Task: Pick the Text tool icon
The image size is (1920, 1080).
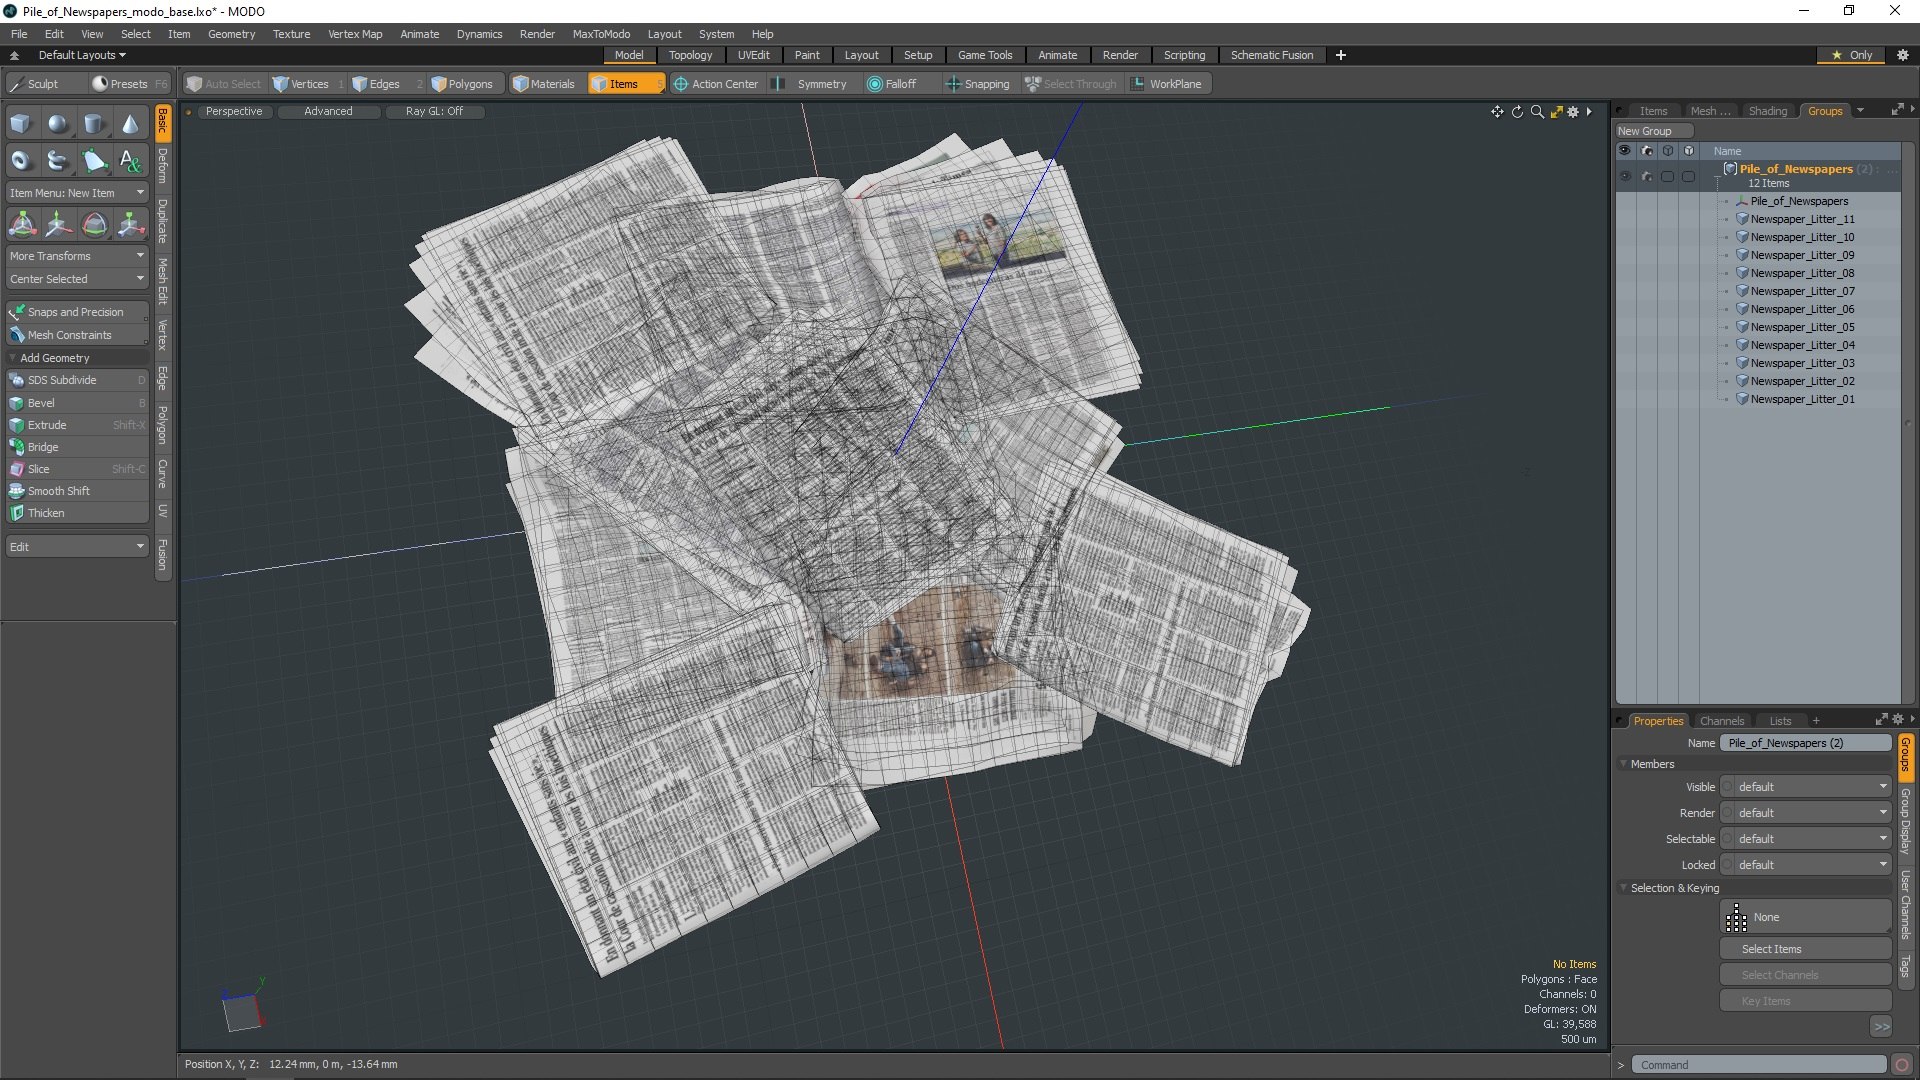Action: 130,160
